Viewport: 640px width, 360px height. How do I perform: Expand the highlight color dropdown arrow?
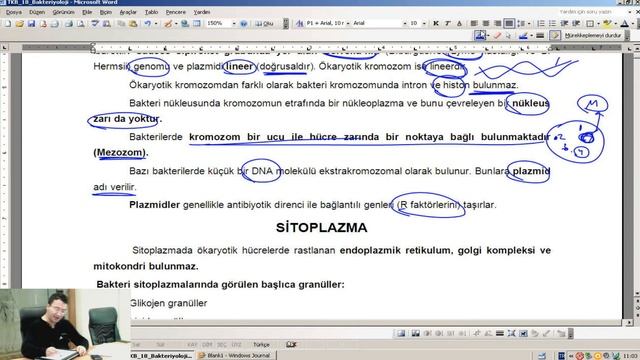(x=616, y=24)
